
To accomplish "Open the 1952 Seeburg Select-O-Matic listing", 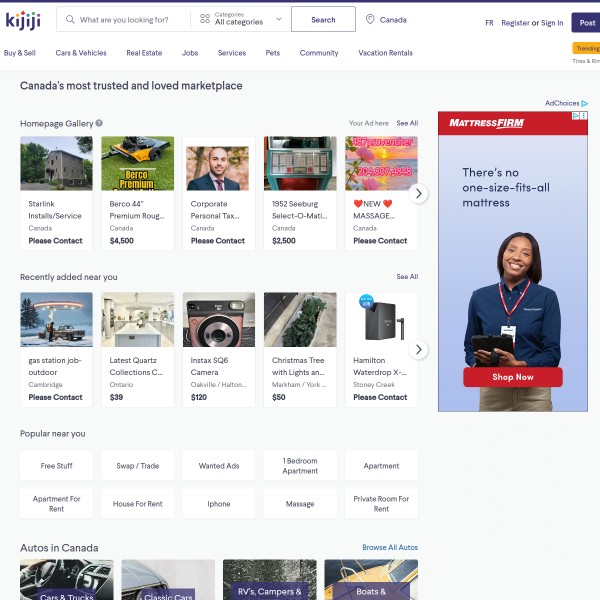I will [300, 193].
